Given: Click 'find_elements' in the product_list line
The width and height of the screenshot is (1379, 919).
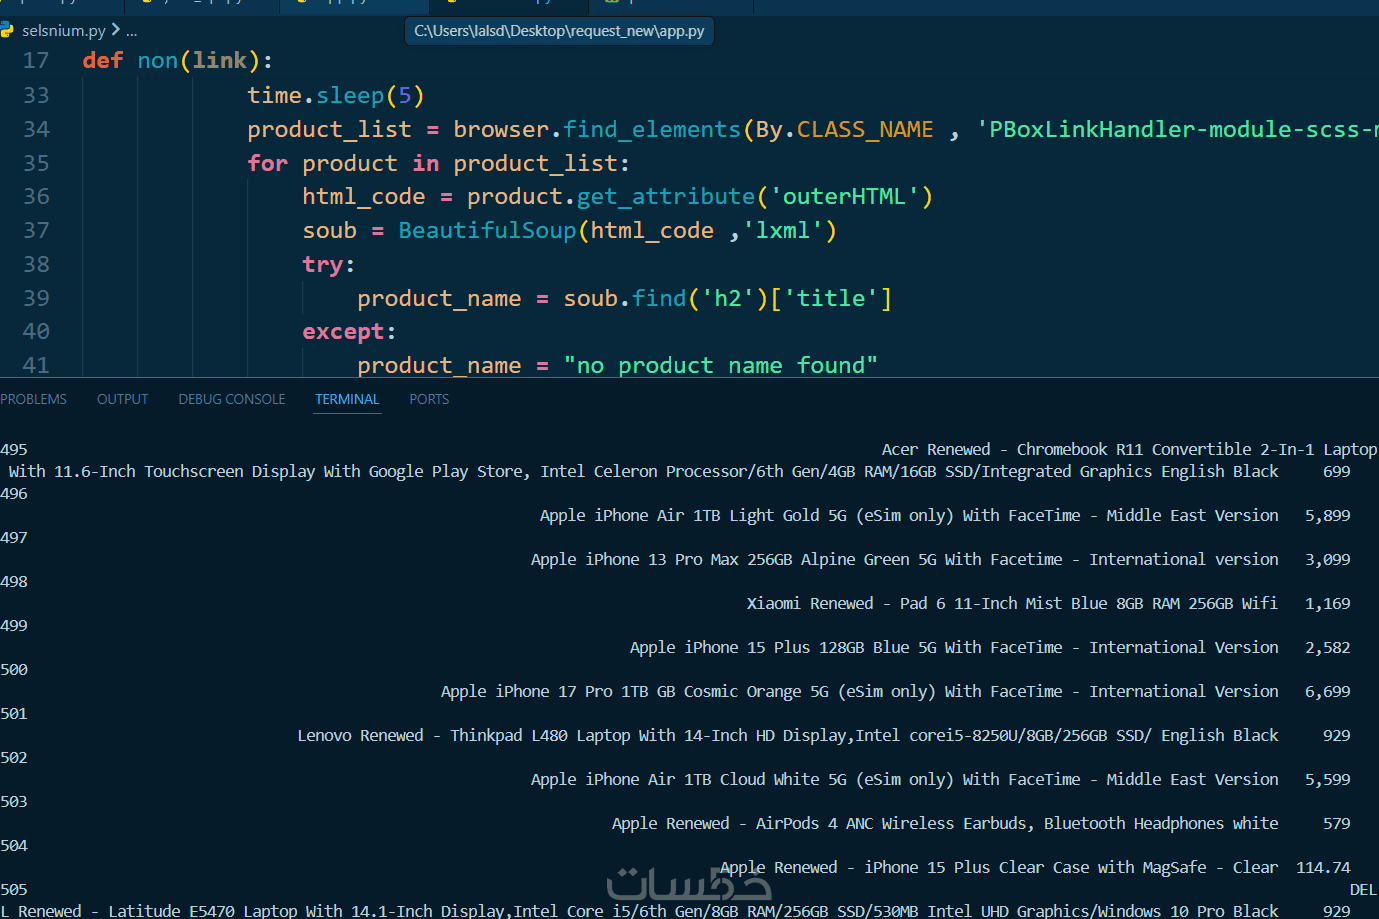Looking at the screenshot, I should [x=652, y=130].
